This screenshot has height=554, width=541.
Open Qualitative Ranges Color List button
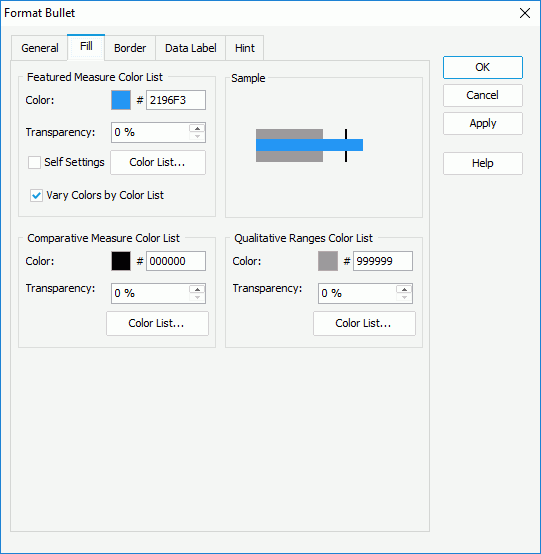click(364, 323)
